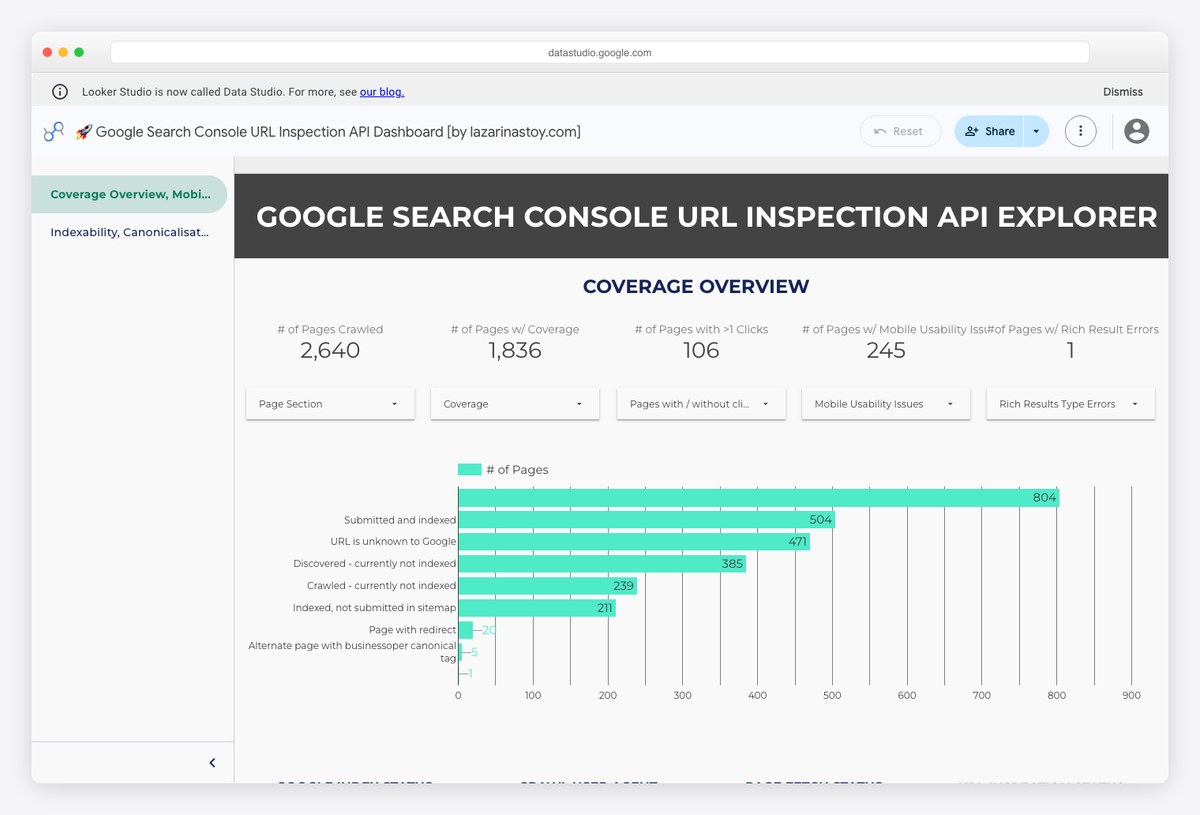The width and height of the screenshot is (1200, 815).
Task: Click the info icon in the notice bar
Action: tap(60, 92)
